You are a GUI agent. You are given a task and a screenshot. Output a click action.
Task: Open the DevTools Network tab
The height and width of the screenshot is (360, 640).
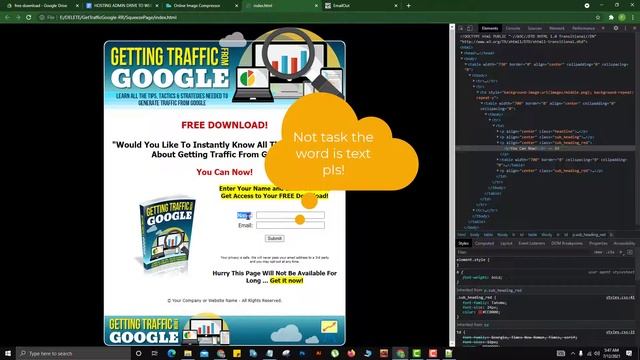pos(557,28)
